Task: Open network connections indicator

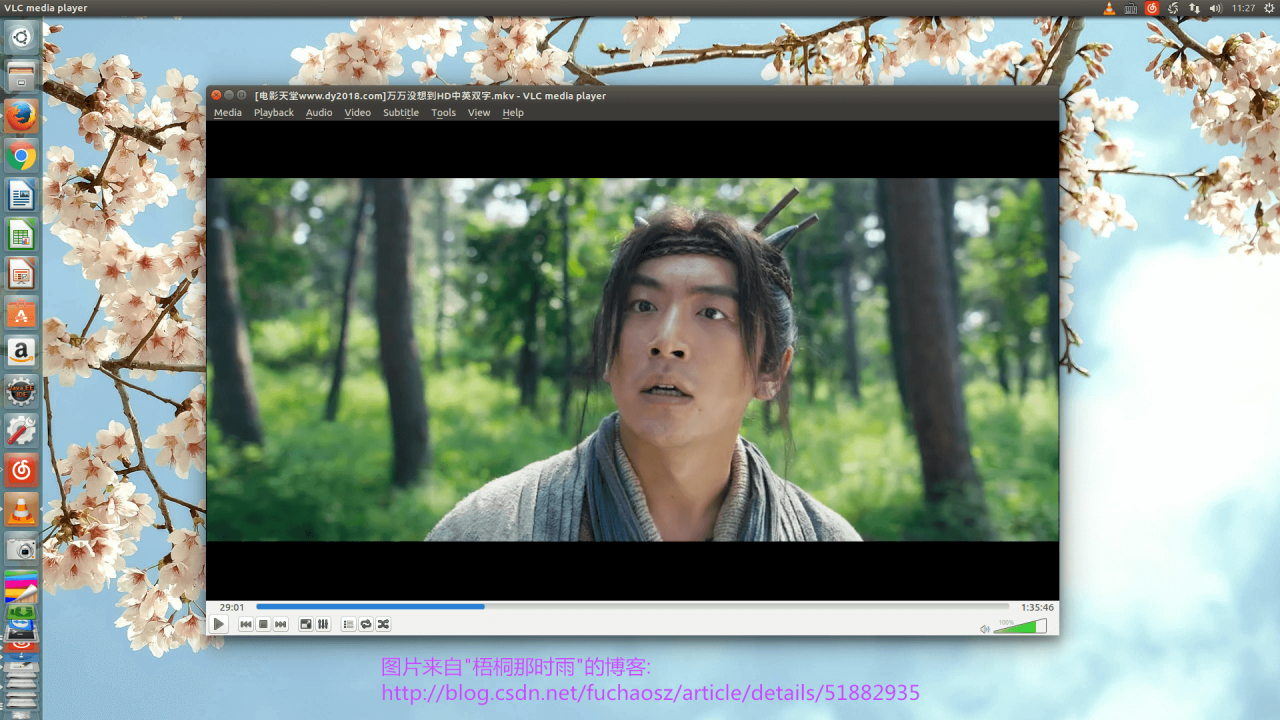Action: pyautogui.click(x=1194, y=8)
